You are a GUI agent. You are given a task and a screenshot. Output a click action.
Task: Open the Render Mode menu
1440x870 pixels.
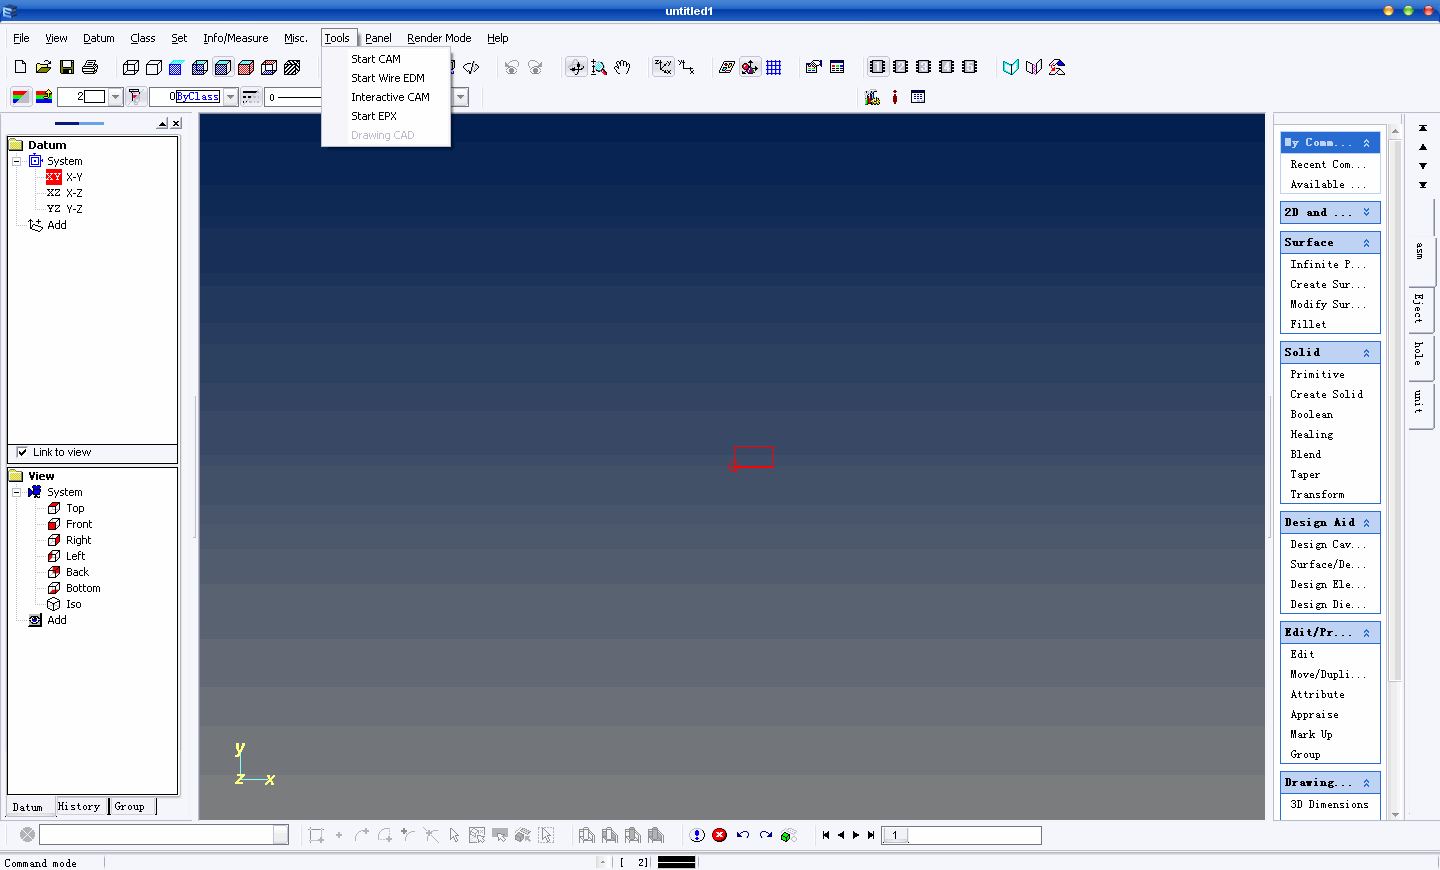(x=439, y=38)
